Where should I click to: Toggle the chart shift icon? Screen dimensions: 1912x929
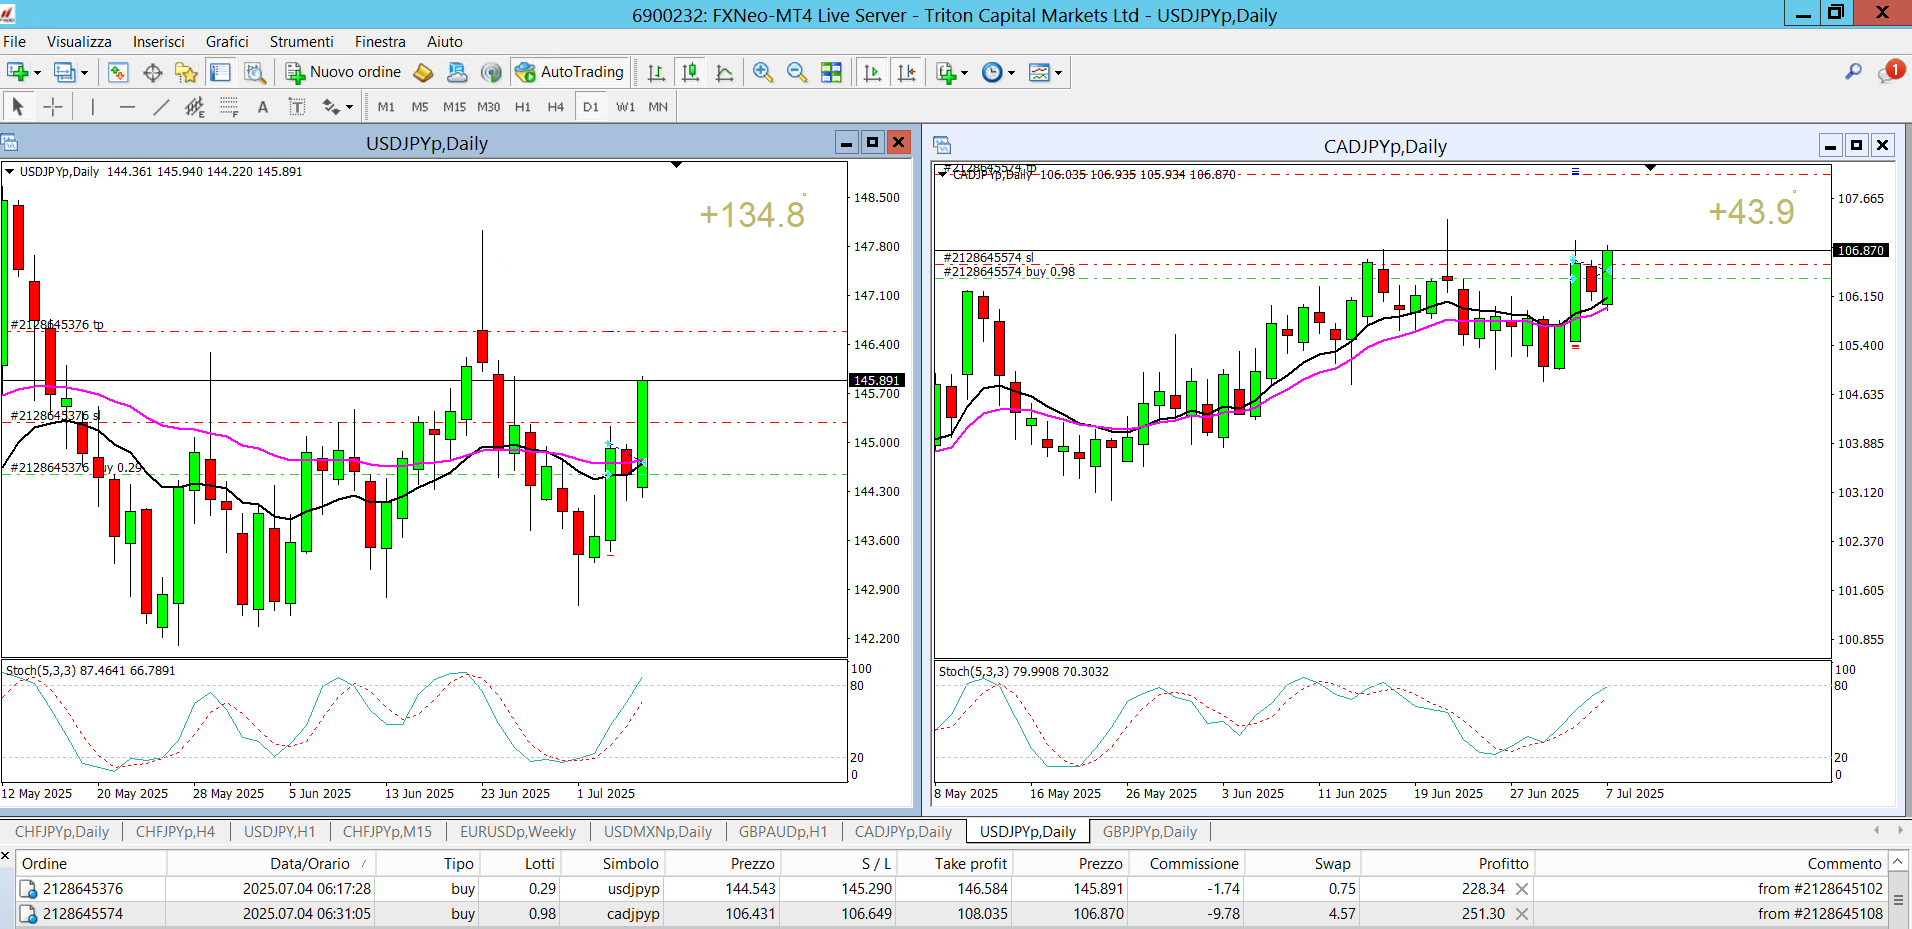click(906, 72)
